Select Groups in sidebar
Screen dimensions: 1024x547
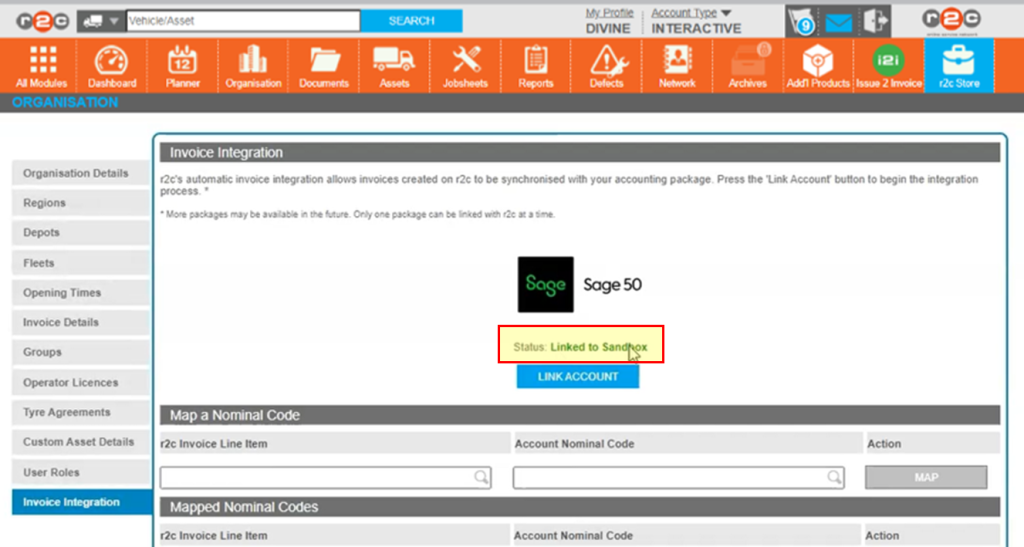pos(81,352)
